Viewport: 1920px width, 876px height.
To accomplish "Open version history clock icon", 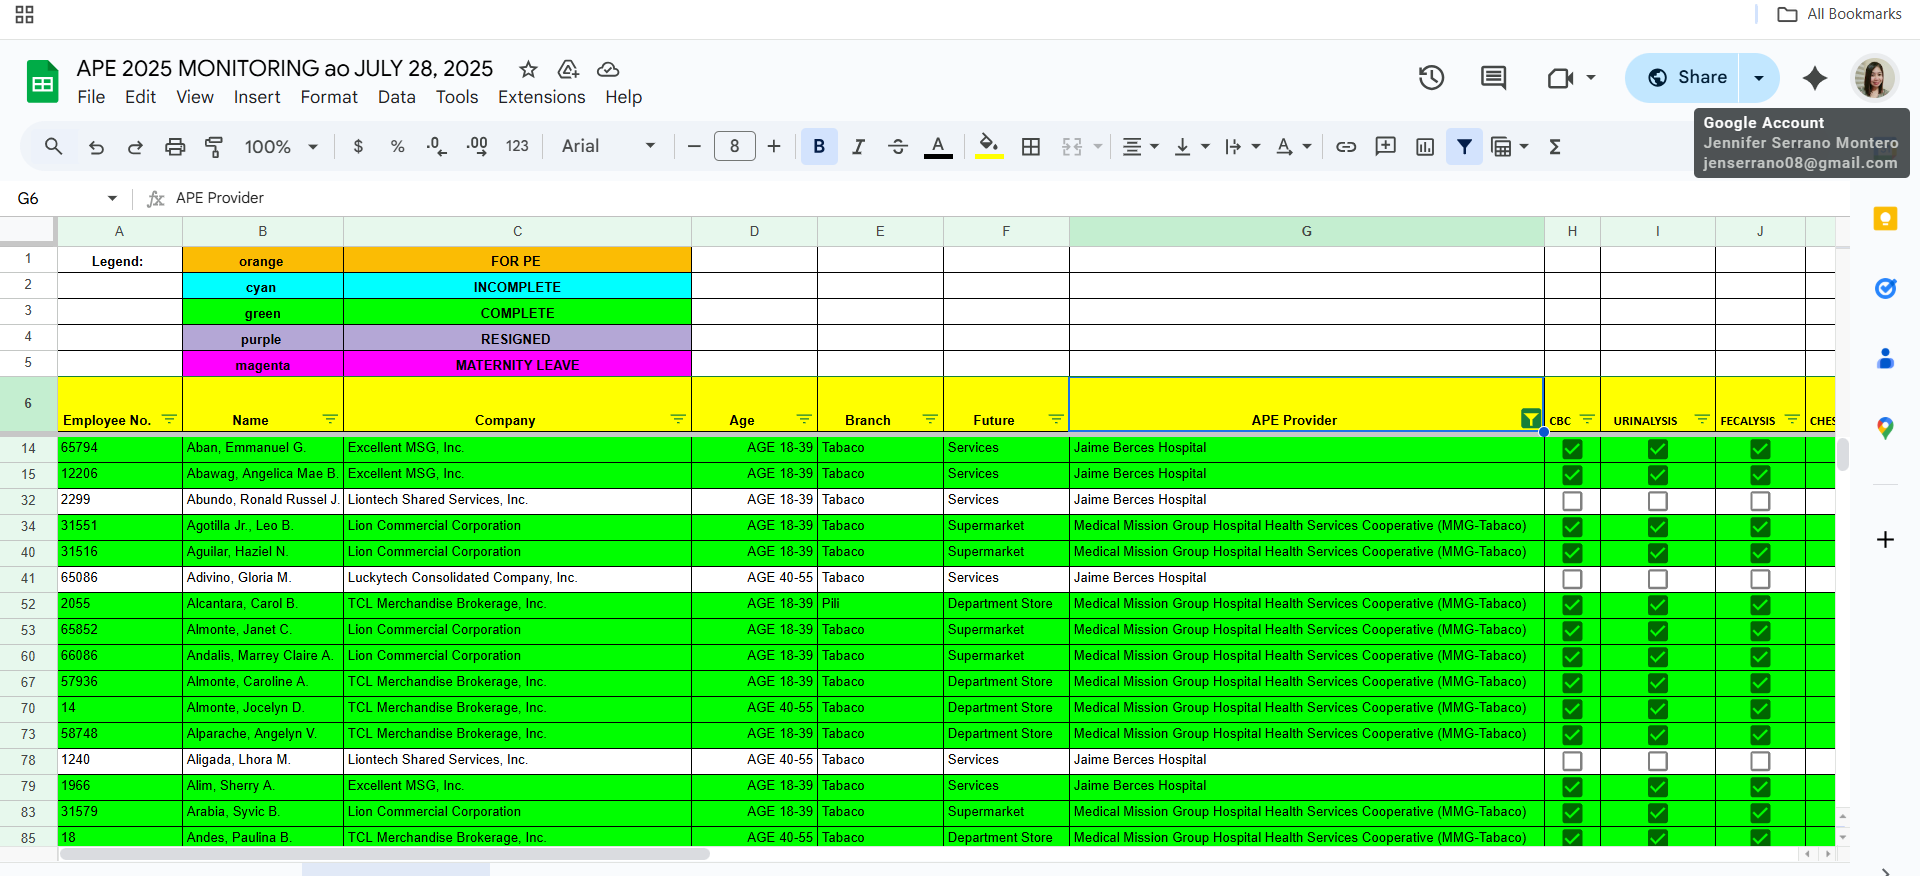I will [1431, 78].
